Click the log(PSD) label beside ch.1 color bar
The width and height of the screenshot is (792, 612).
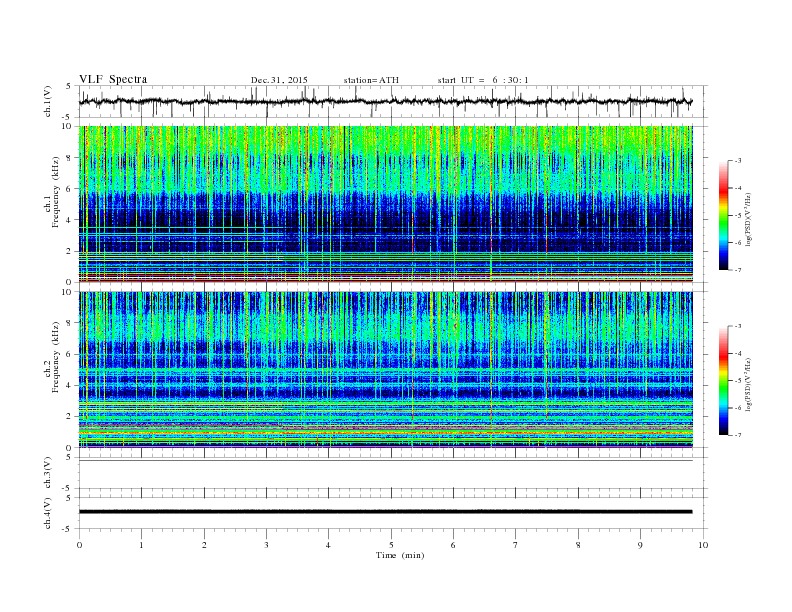click(x=748, y=219)
